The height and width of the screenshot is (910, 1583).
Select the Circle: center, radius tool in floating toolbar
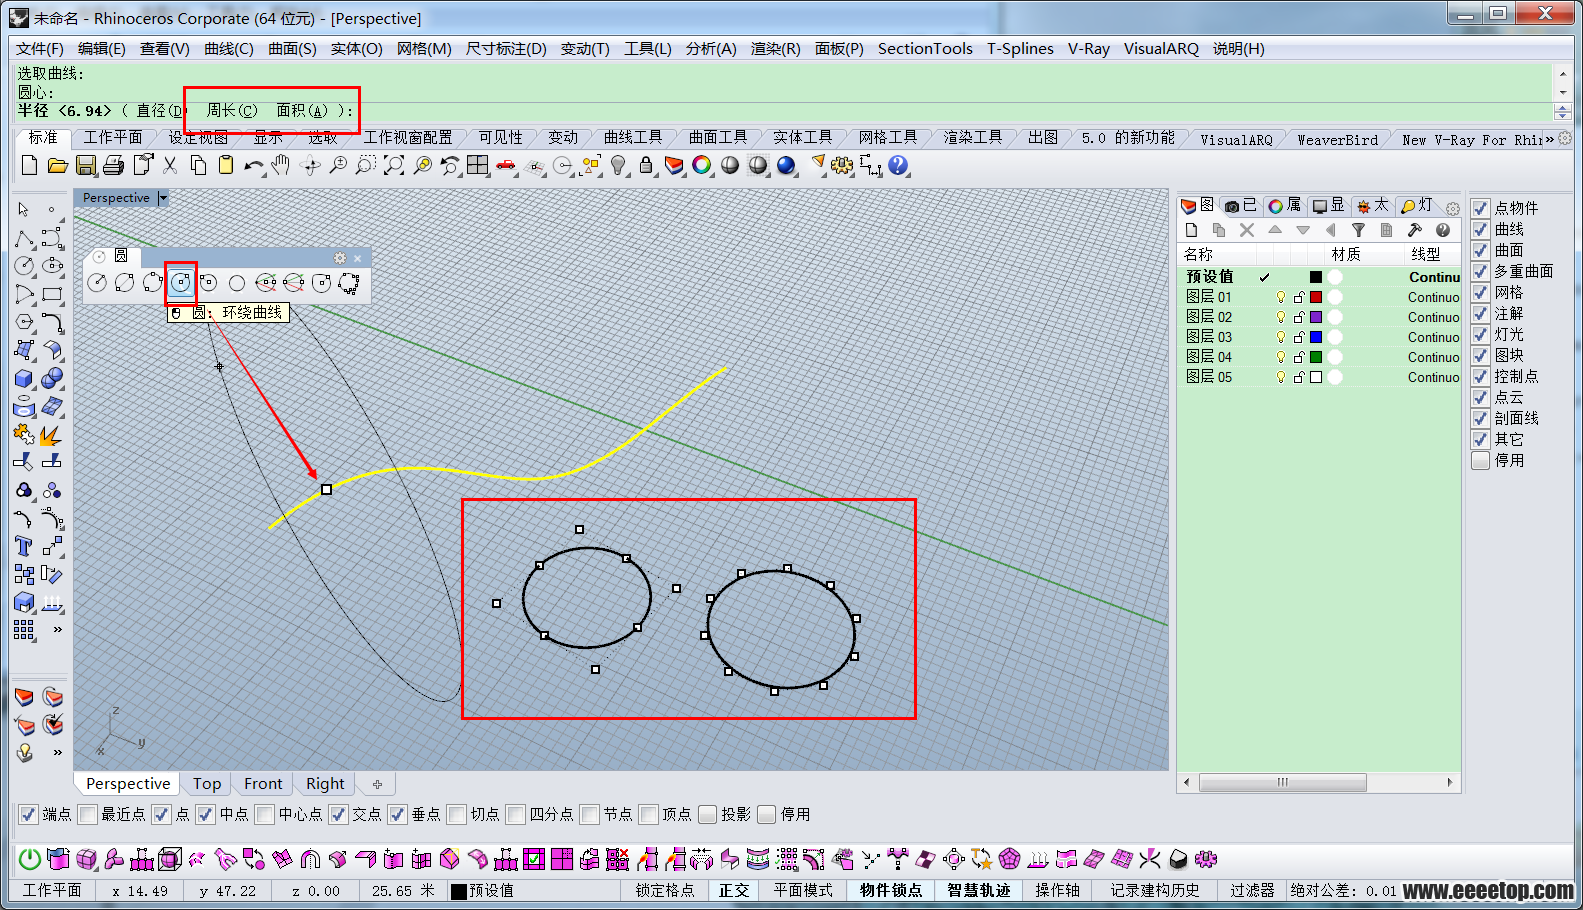pos(96,283)
